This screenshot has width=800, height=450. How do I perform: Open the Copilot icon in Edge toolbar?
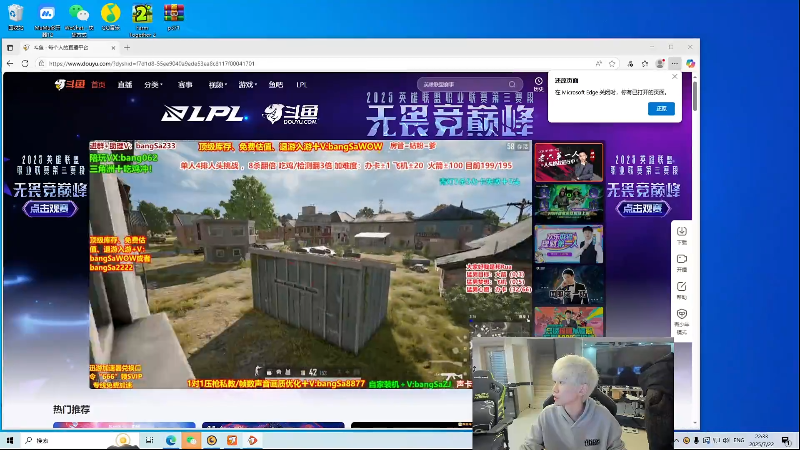(x=690, y=64)
